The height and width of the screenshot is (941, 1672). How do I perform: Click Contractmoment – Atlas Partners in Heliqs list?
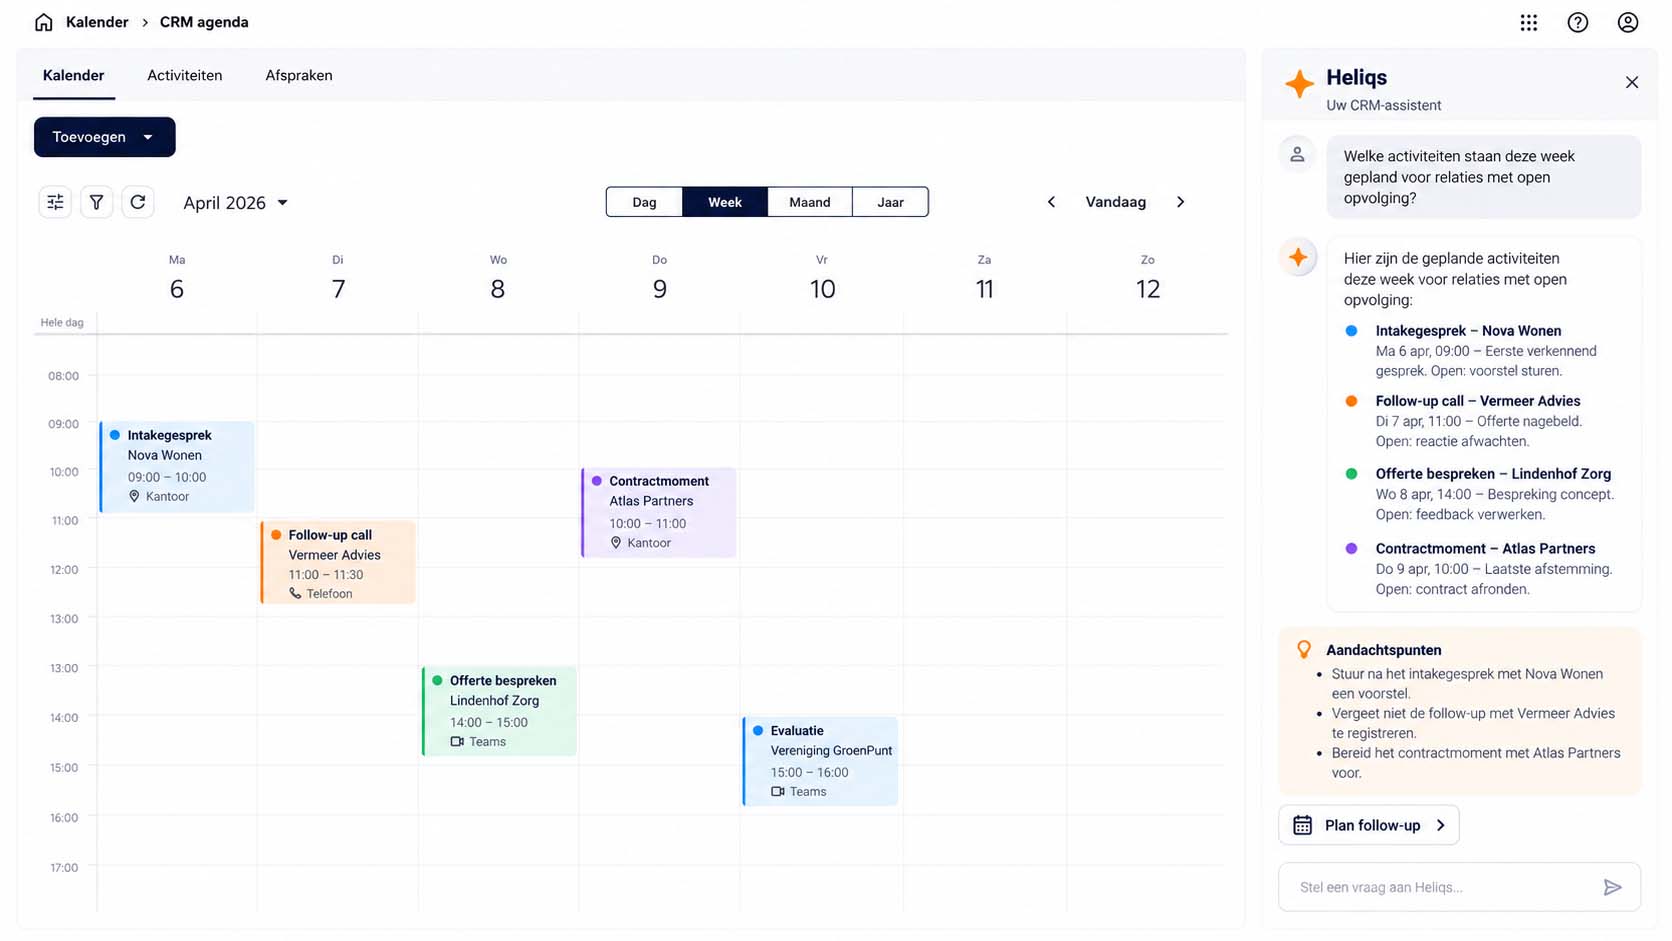coord(1485,549)
